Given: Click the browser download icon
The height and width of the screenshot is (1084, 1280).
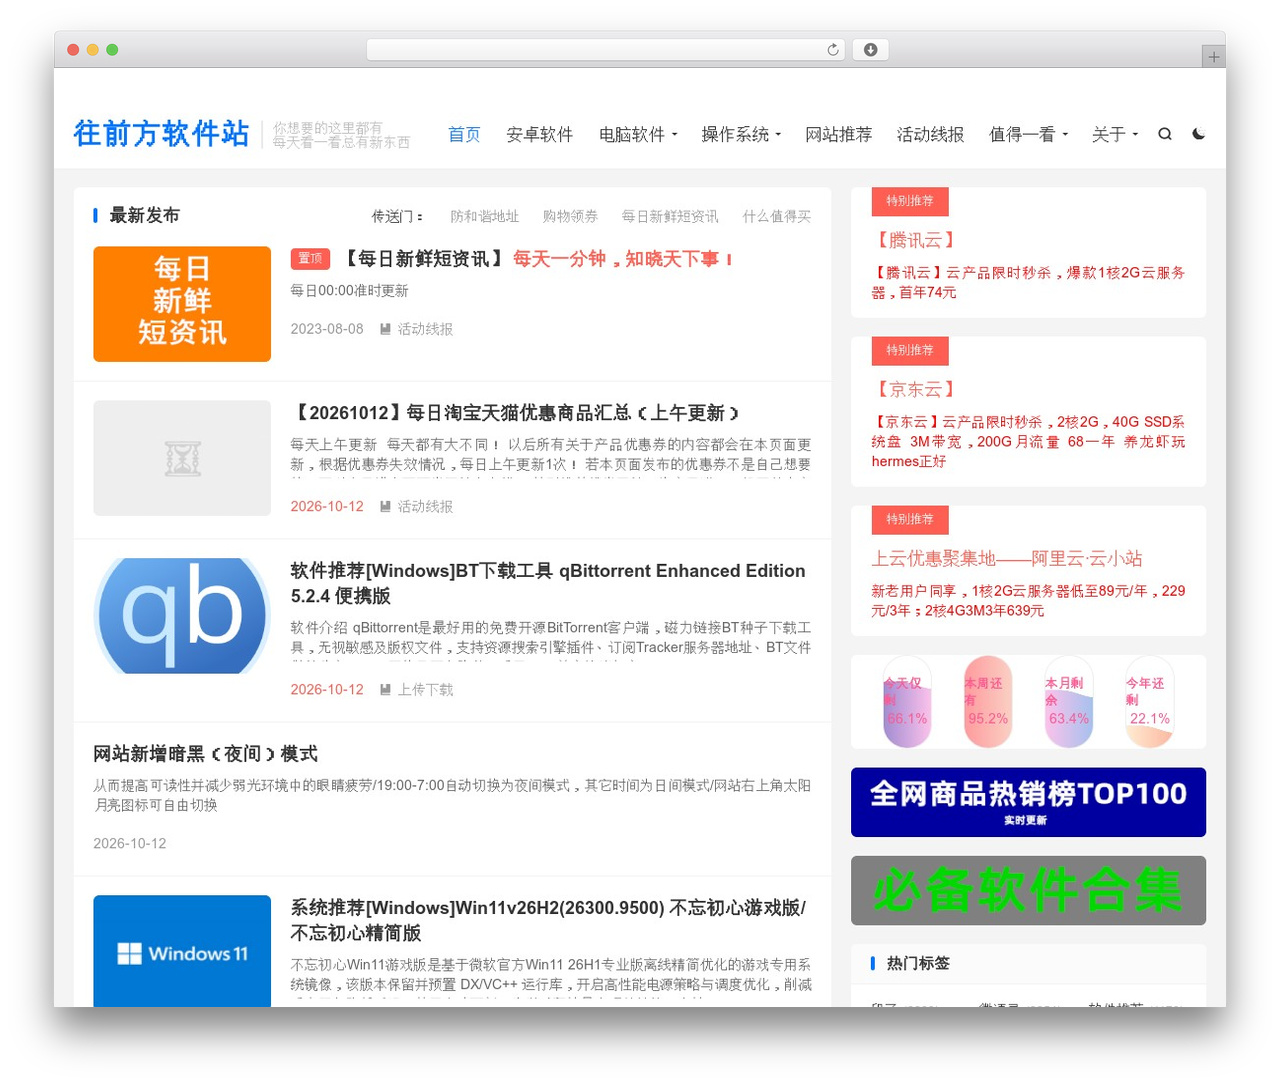Looking at the screenshot, I should pos(870,50).
